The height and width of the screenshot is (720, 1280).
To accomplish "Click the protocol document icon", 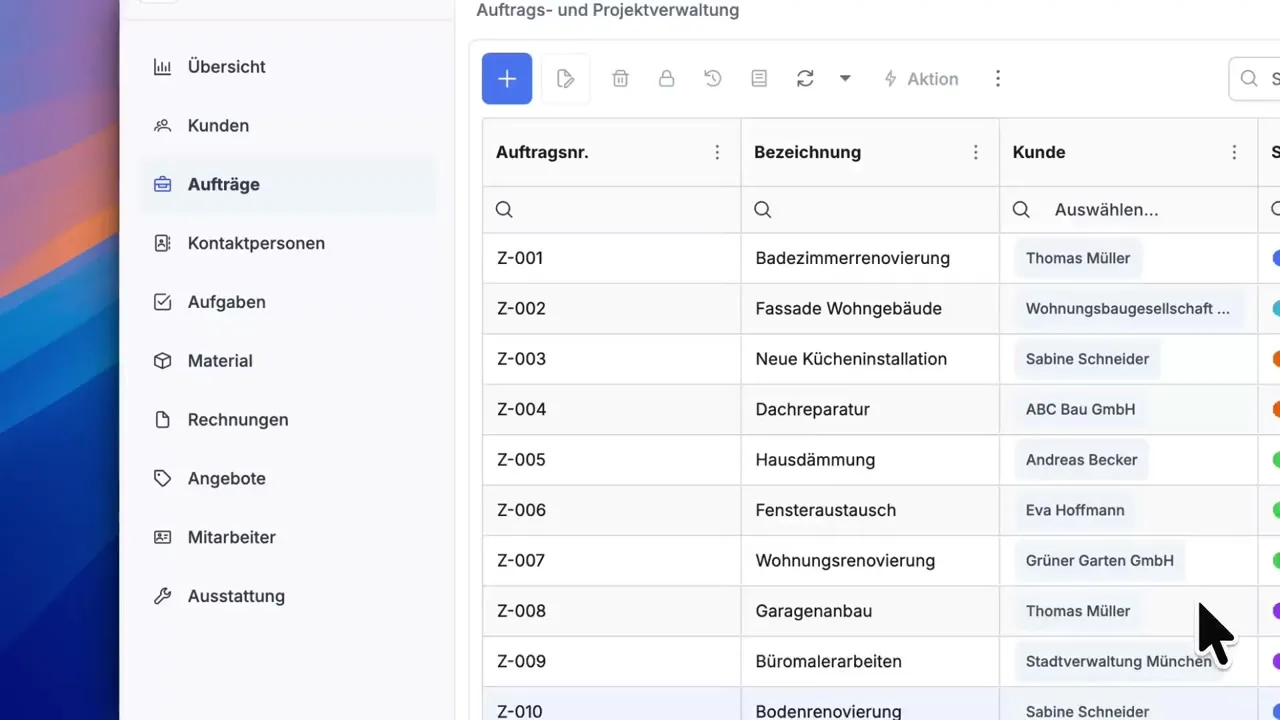I will (x=758, y=78).
